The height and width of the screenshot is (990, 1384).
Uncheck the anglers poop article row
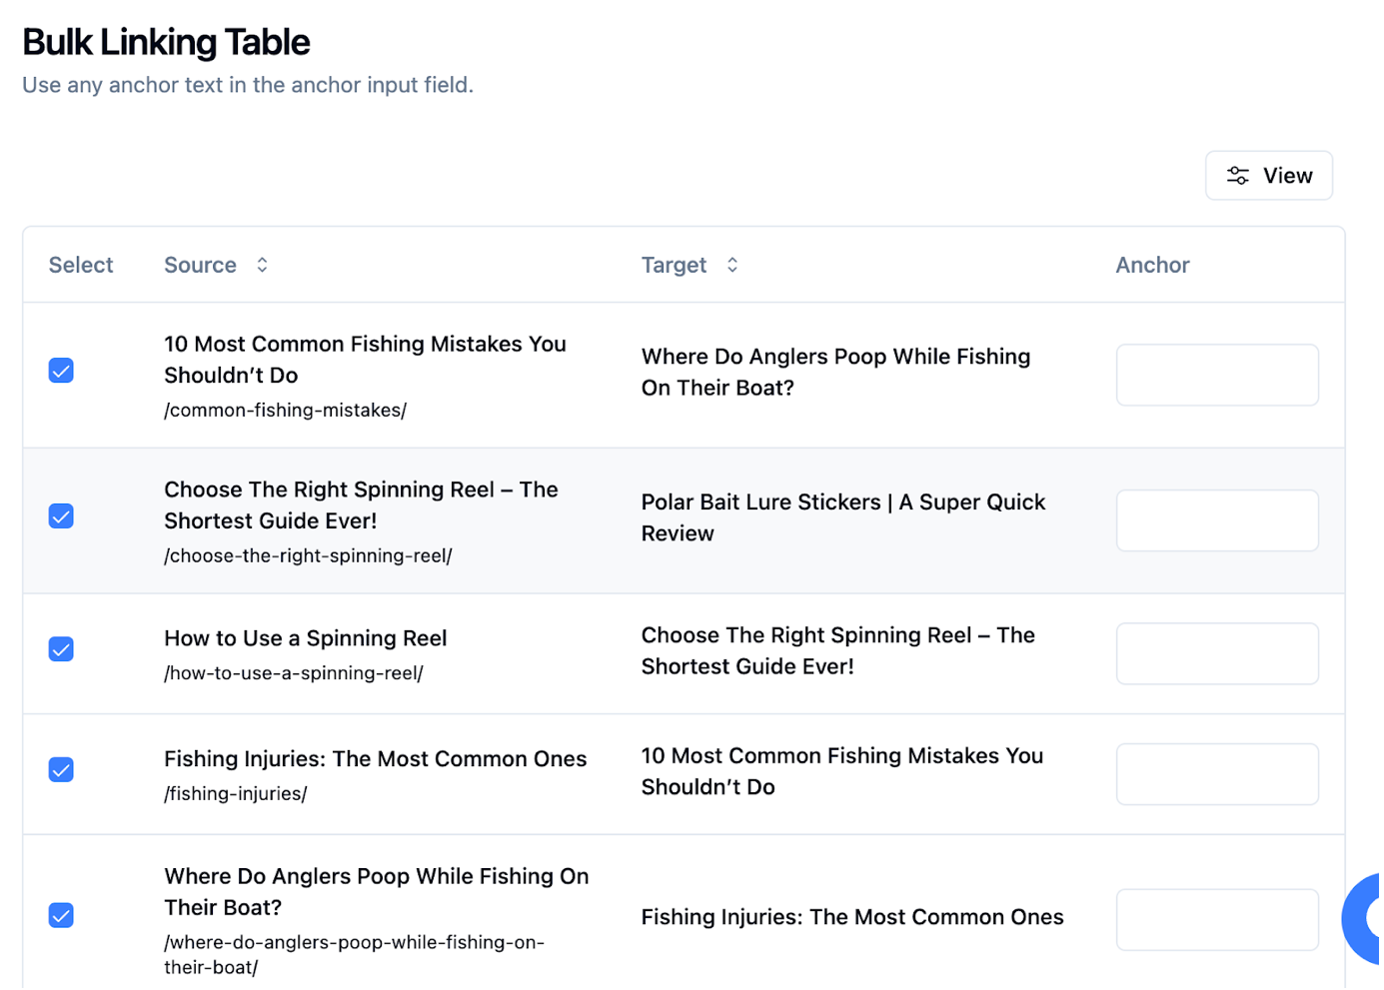61,915
